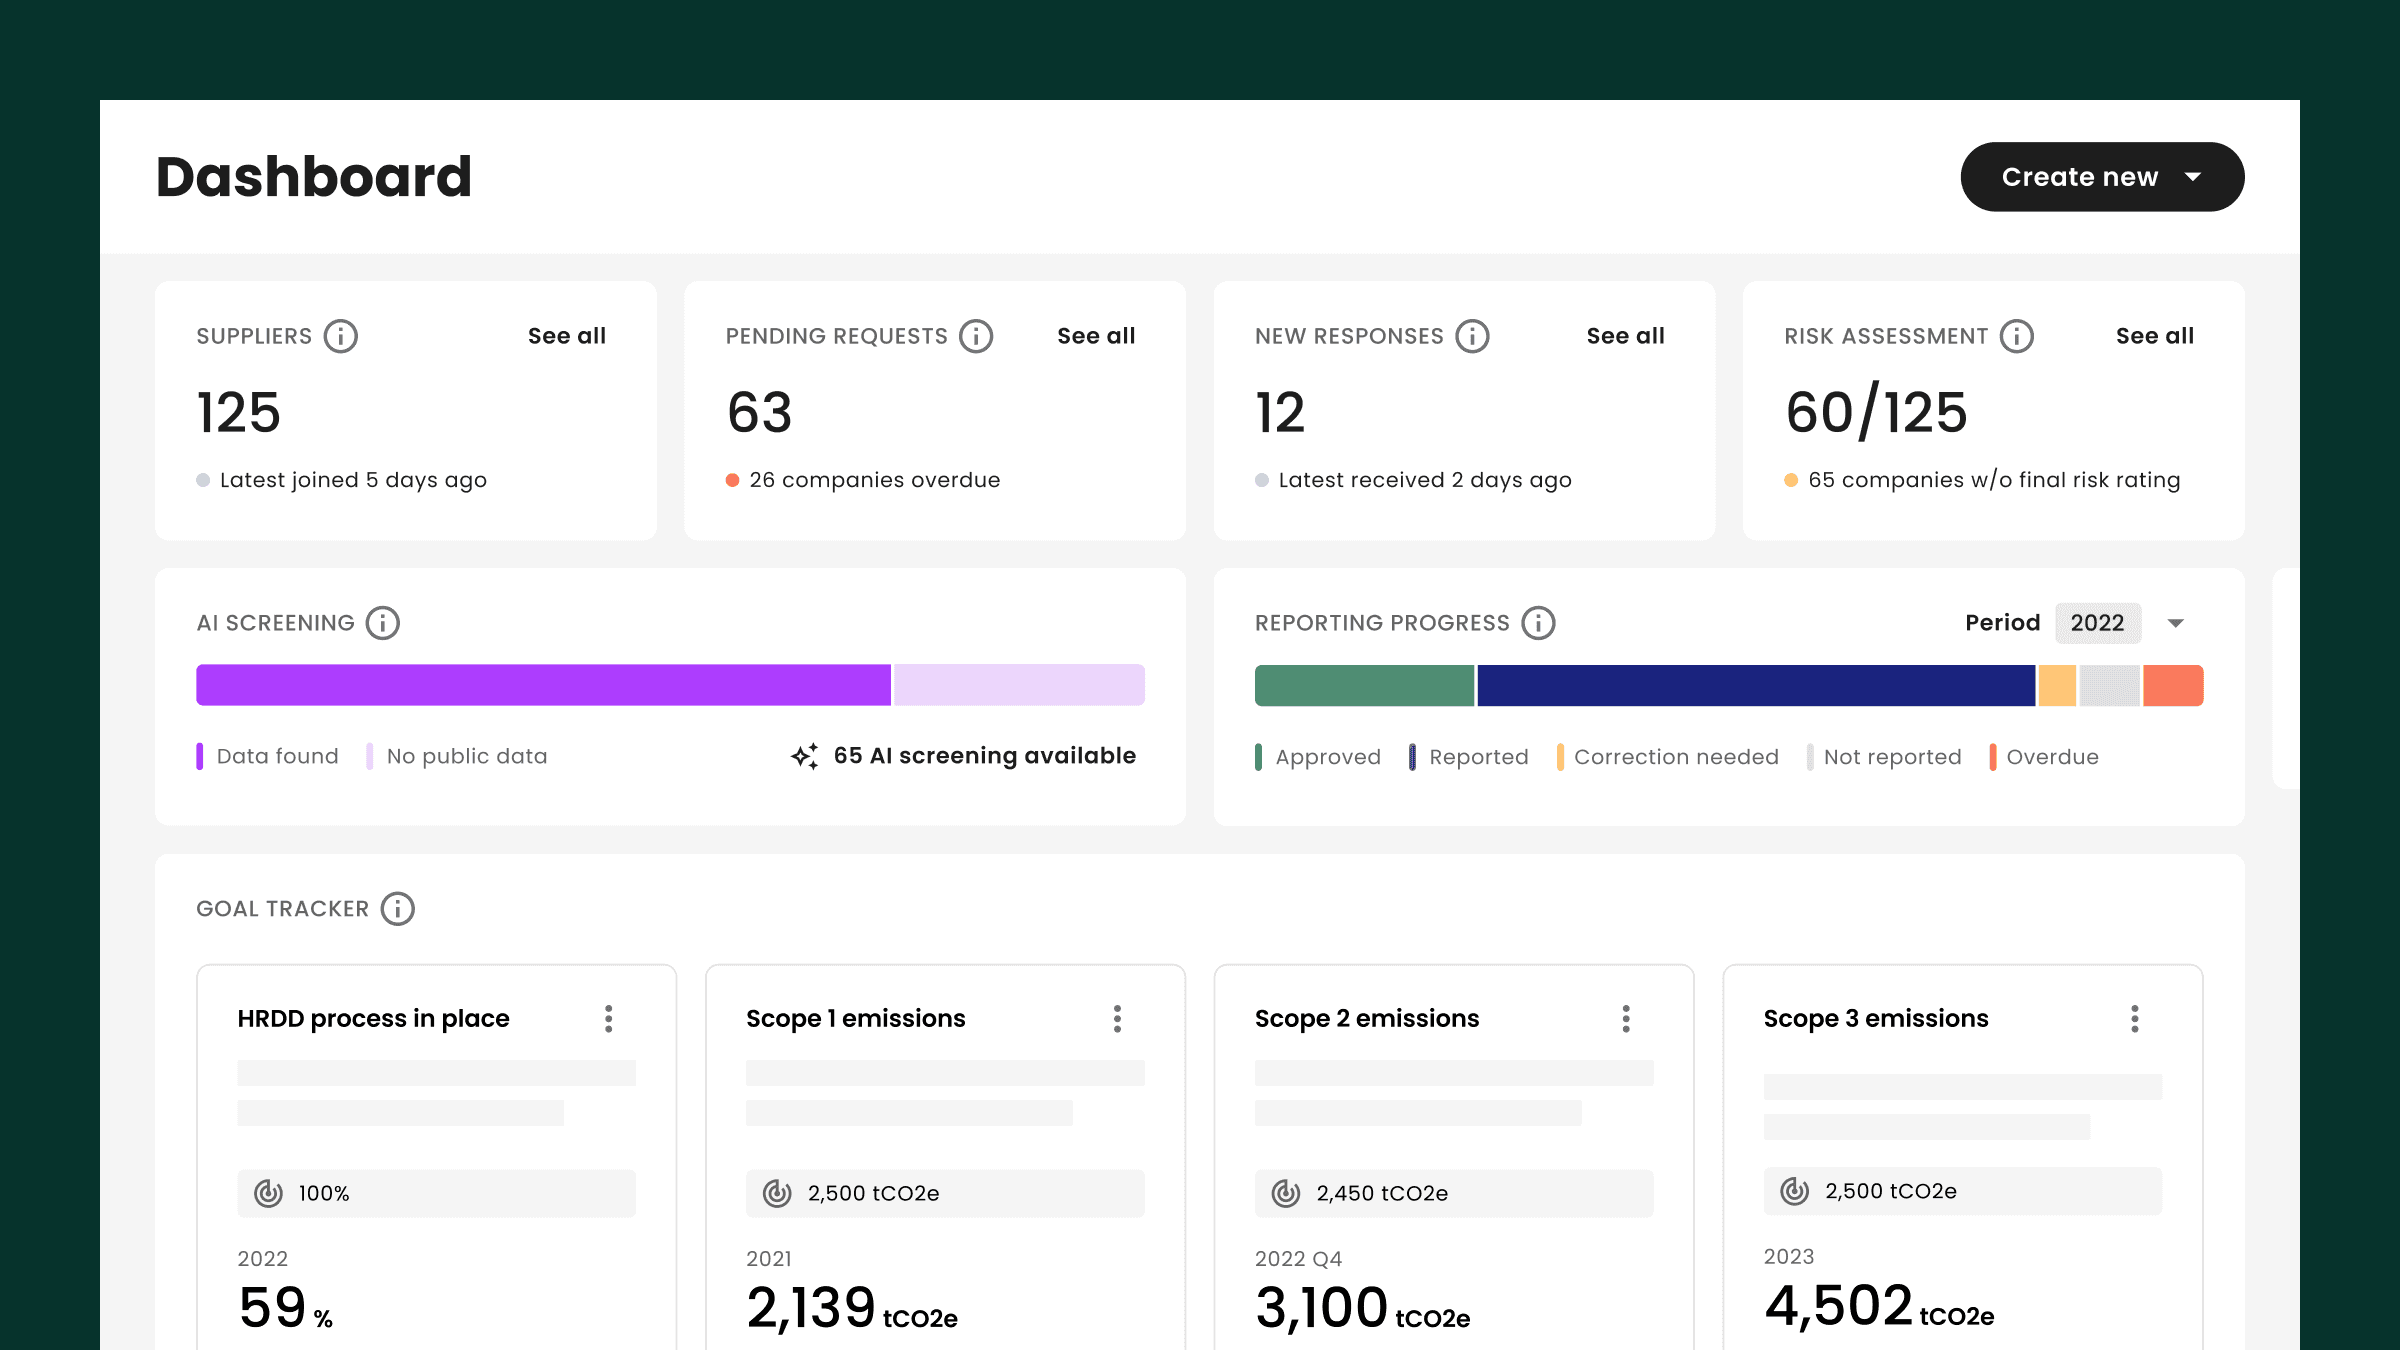This screenshot has height=1350, width=2400.
Task: See all pending requests
Action: [1096, 336]
